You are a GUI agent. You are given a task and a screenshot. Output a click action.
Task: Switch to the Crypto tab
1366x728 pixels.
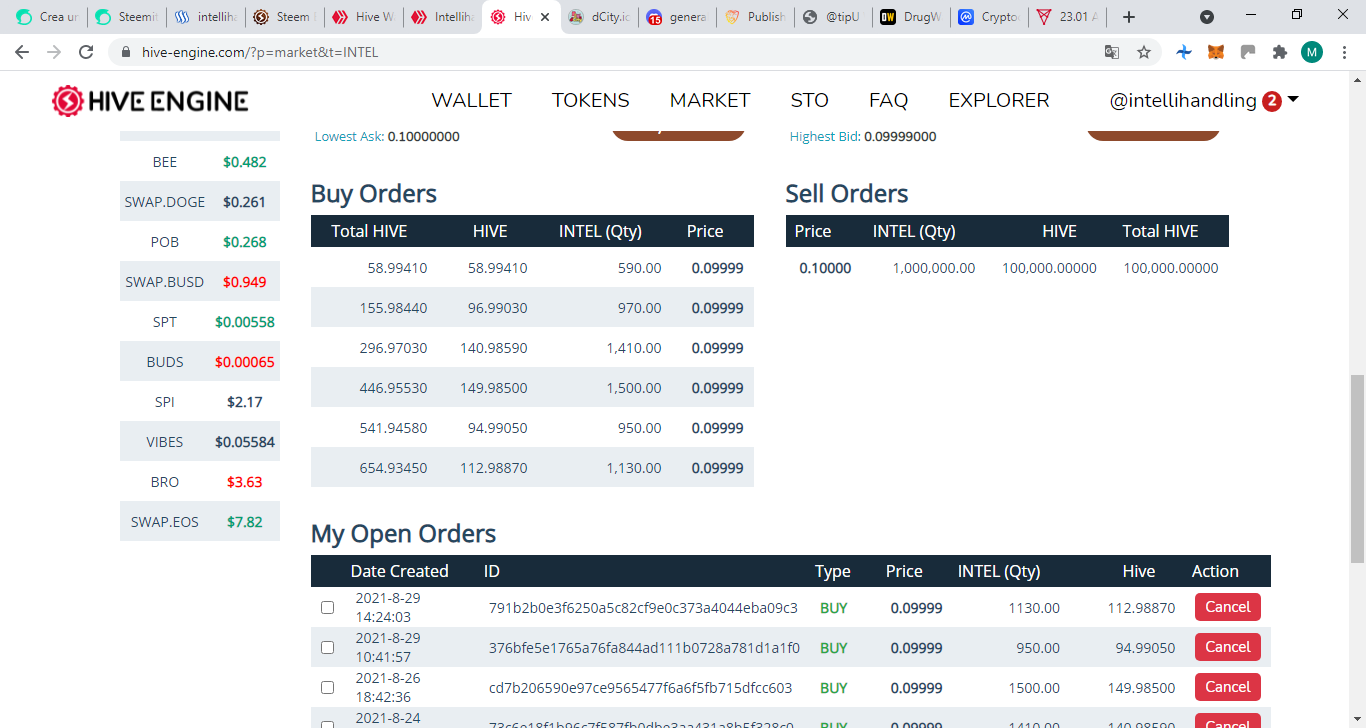pyautogui.click(x=991, y=17)
